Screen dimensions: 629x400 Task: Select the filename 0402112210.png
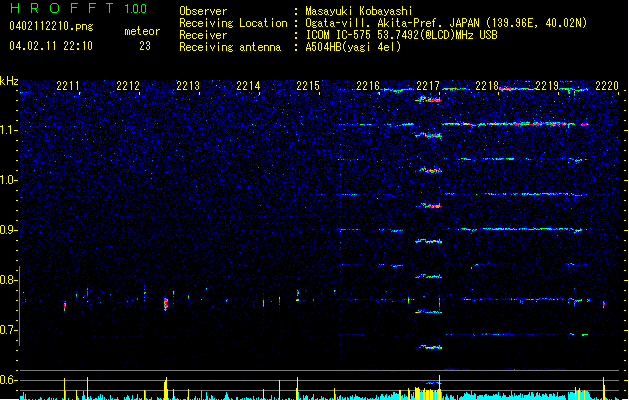click(51, 26)
